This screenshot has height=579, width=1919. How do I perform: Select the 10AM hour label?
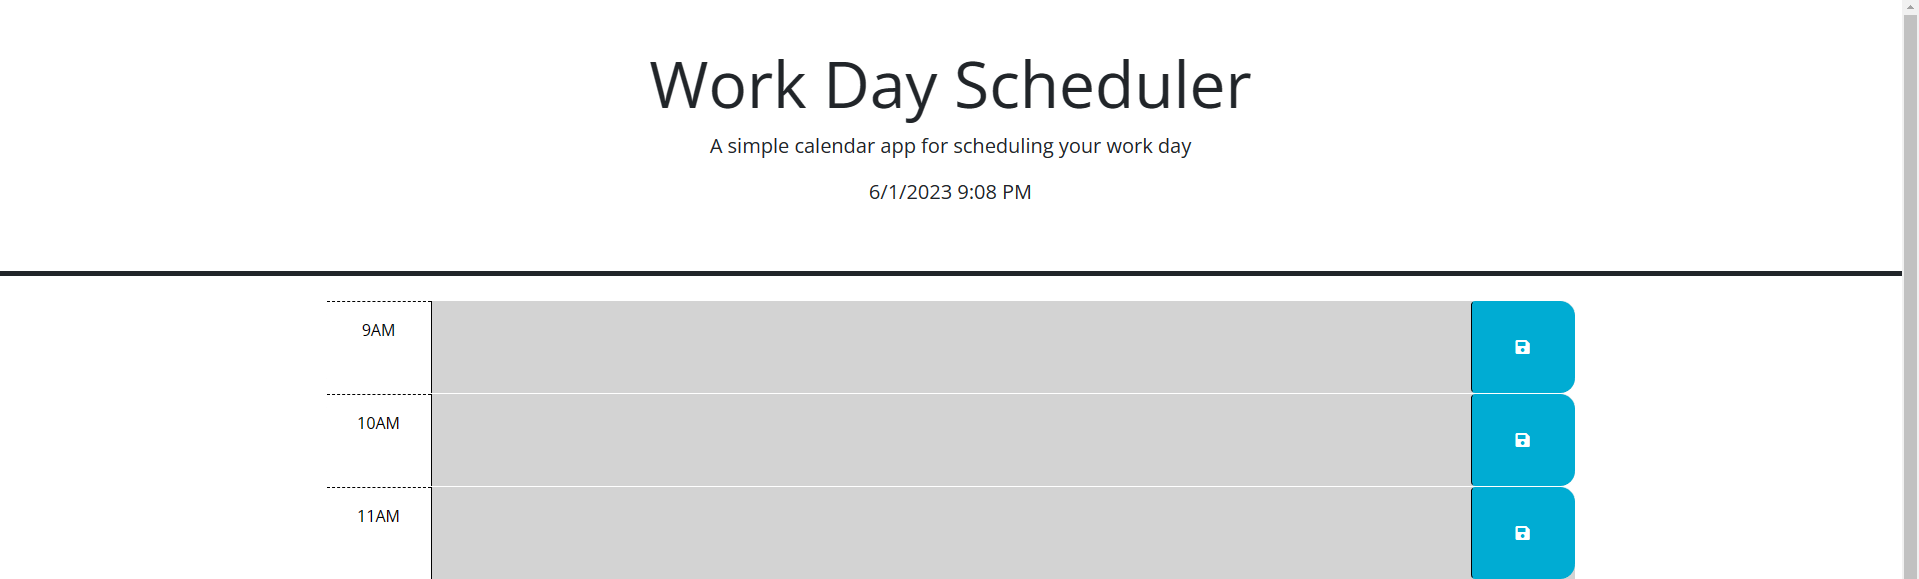point(378,423)
